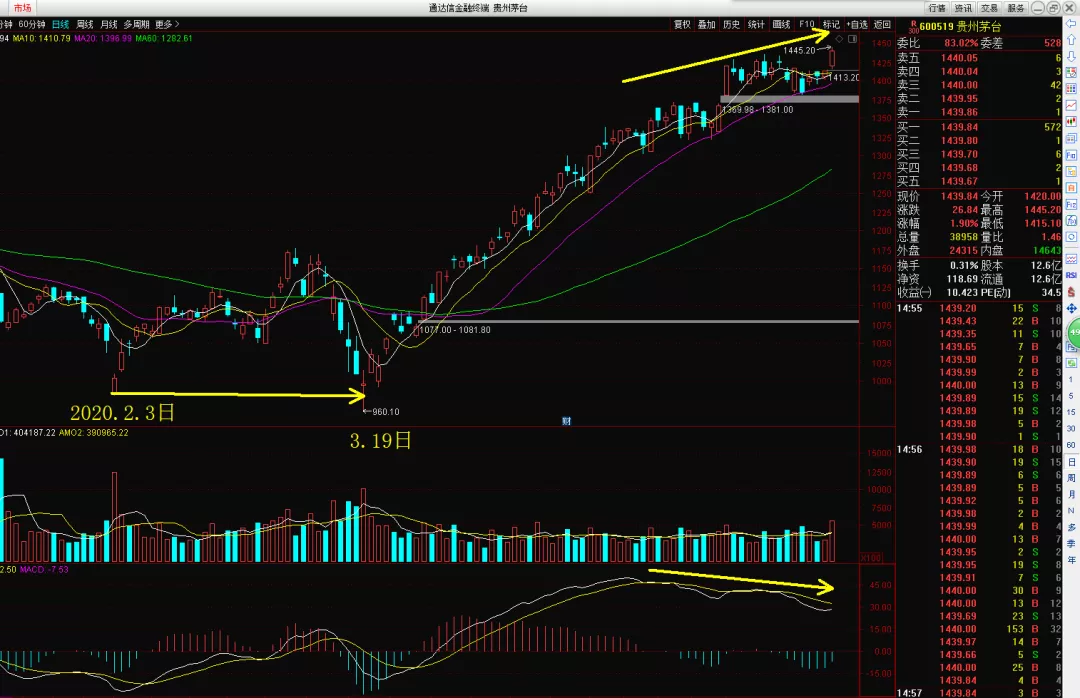Toggle the 复权 price adjustment option
1080x698 pixels.
pyautogui.click(x=682, y=24)
